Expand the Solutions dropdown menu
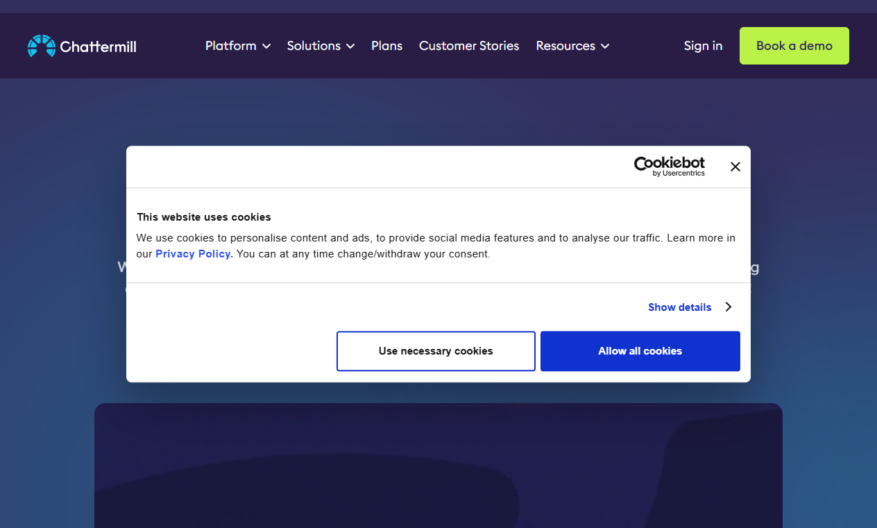Screen dimensions: 877x528 pos(320,46)
